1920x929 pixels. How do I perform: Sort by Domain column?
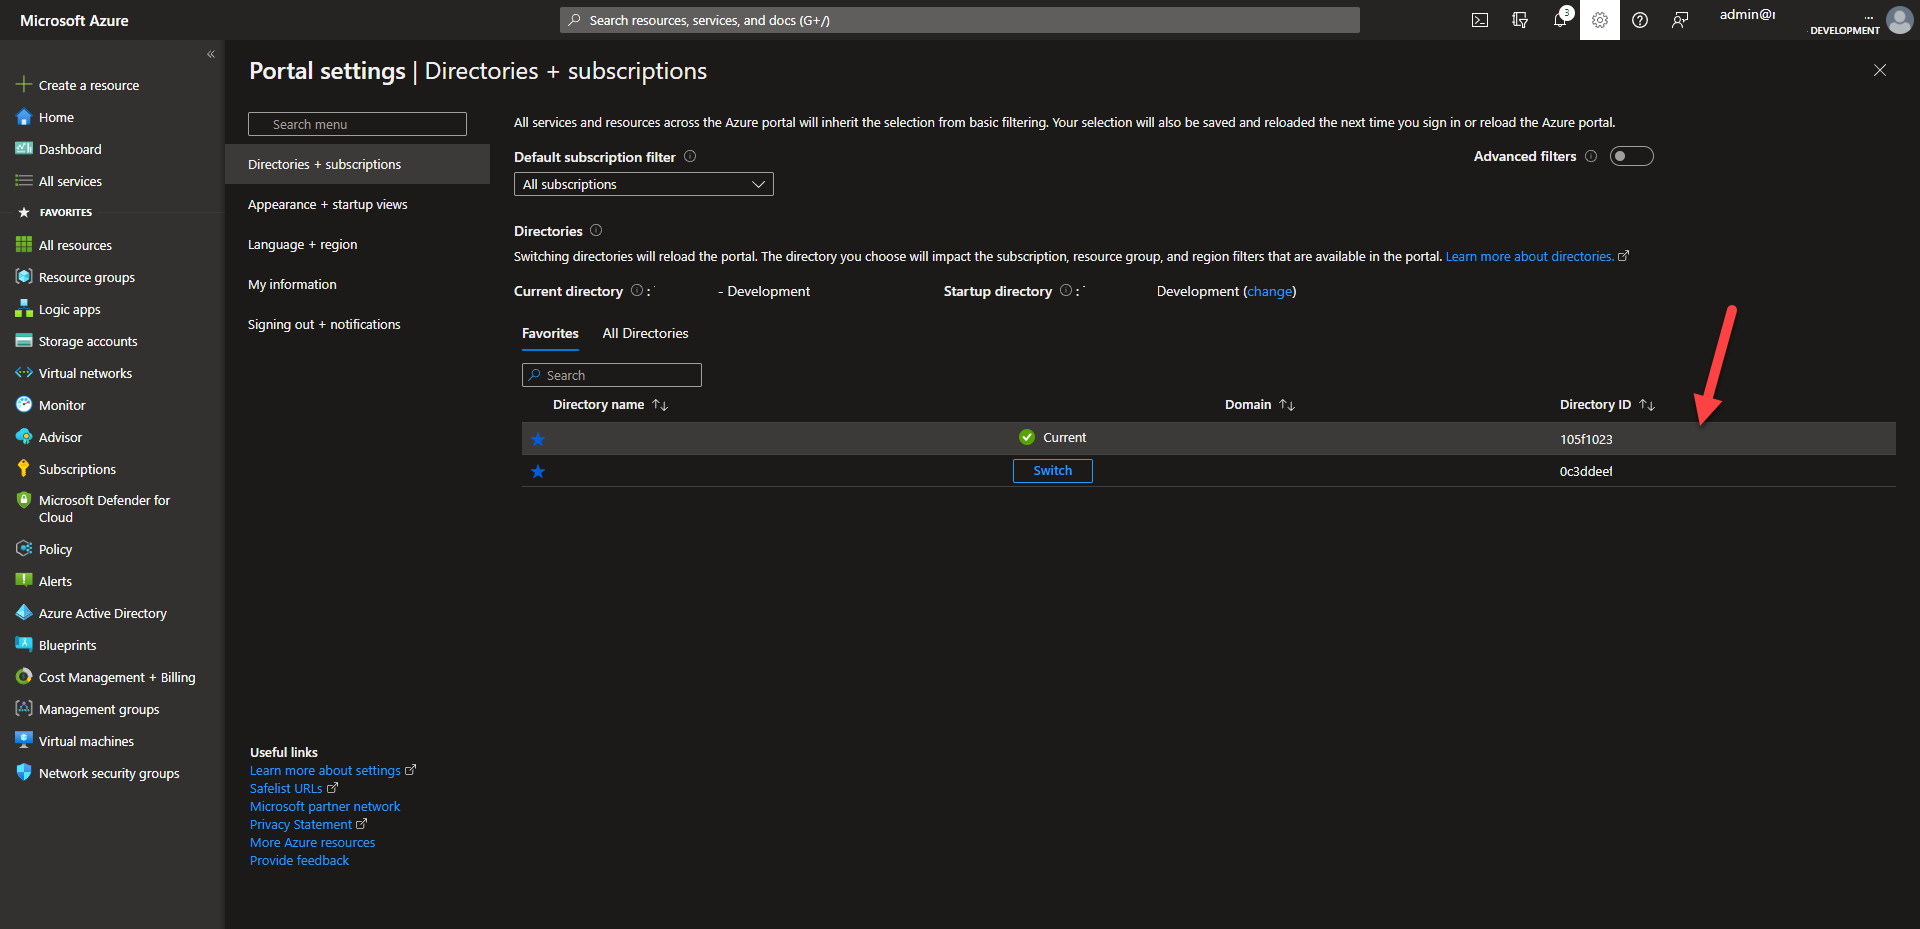[1259, 405]
